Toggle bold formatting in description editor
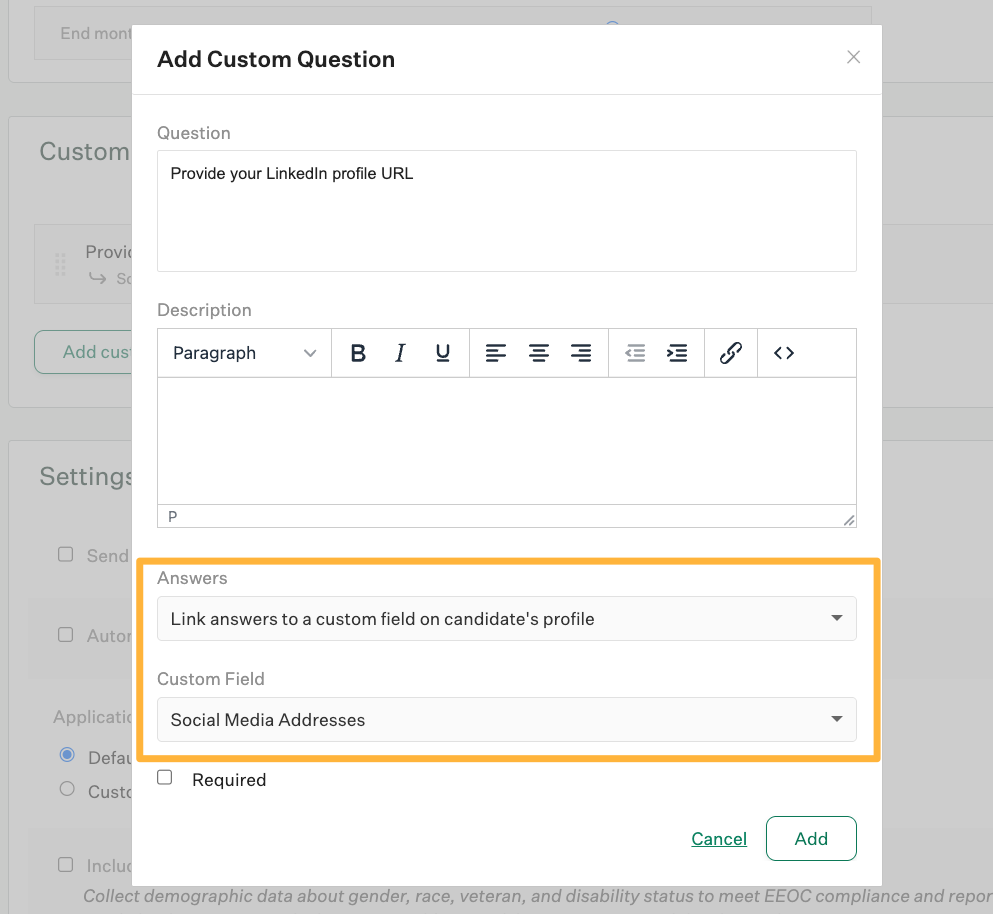The image size is (993, 914). tap(358, 353)
